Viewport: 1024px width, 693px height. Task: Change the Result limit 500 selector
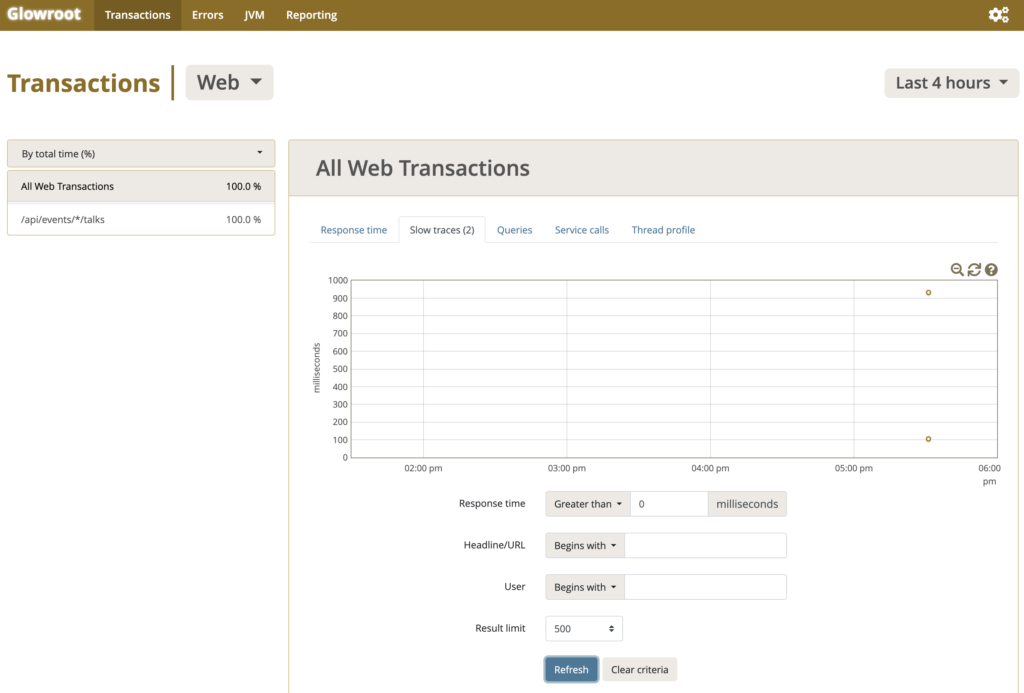click(x=584, y=629)
